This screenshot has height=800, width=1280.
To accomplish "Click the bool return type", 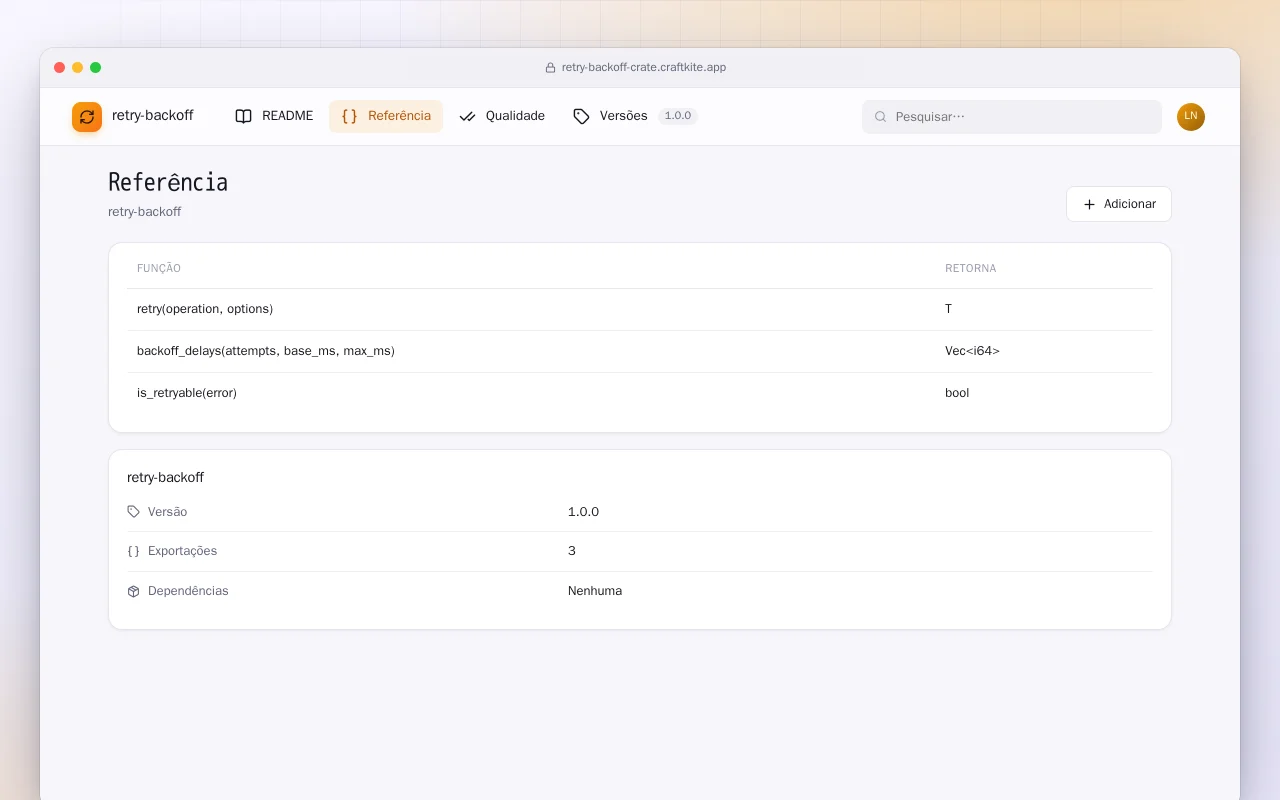I will (957, 393).
